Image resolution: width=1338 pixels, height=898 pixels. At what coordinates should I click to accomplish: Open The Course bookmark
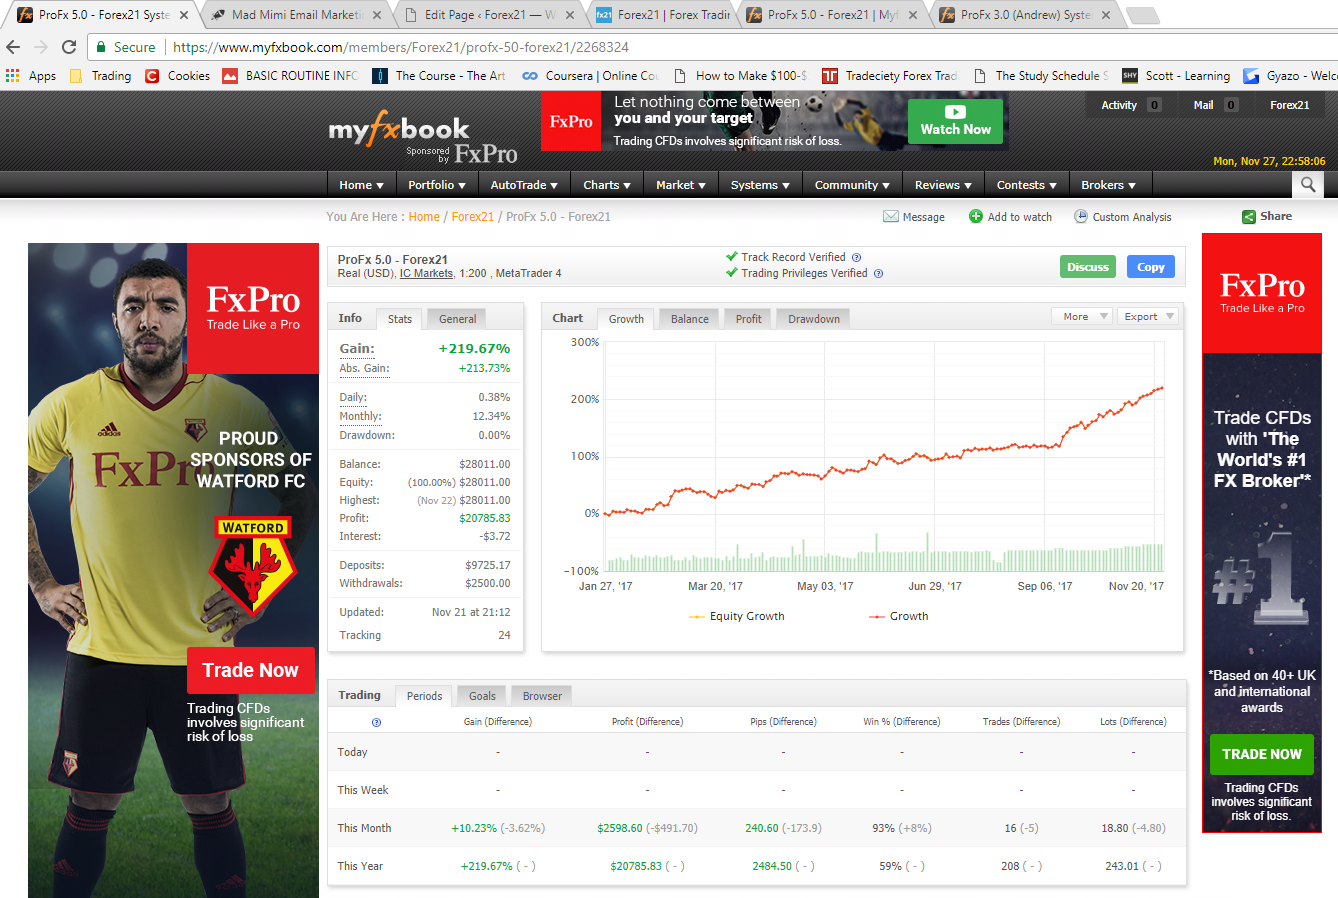click(x=439, y=75)
